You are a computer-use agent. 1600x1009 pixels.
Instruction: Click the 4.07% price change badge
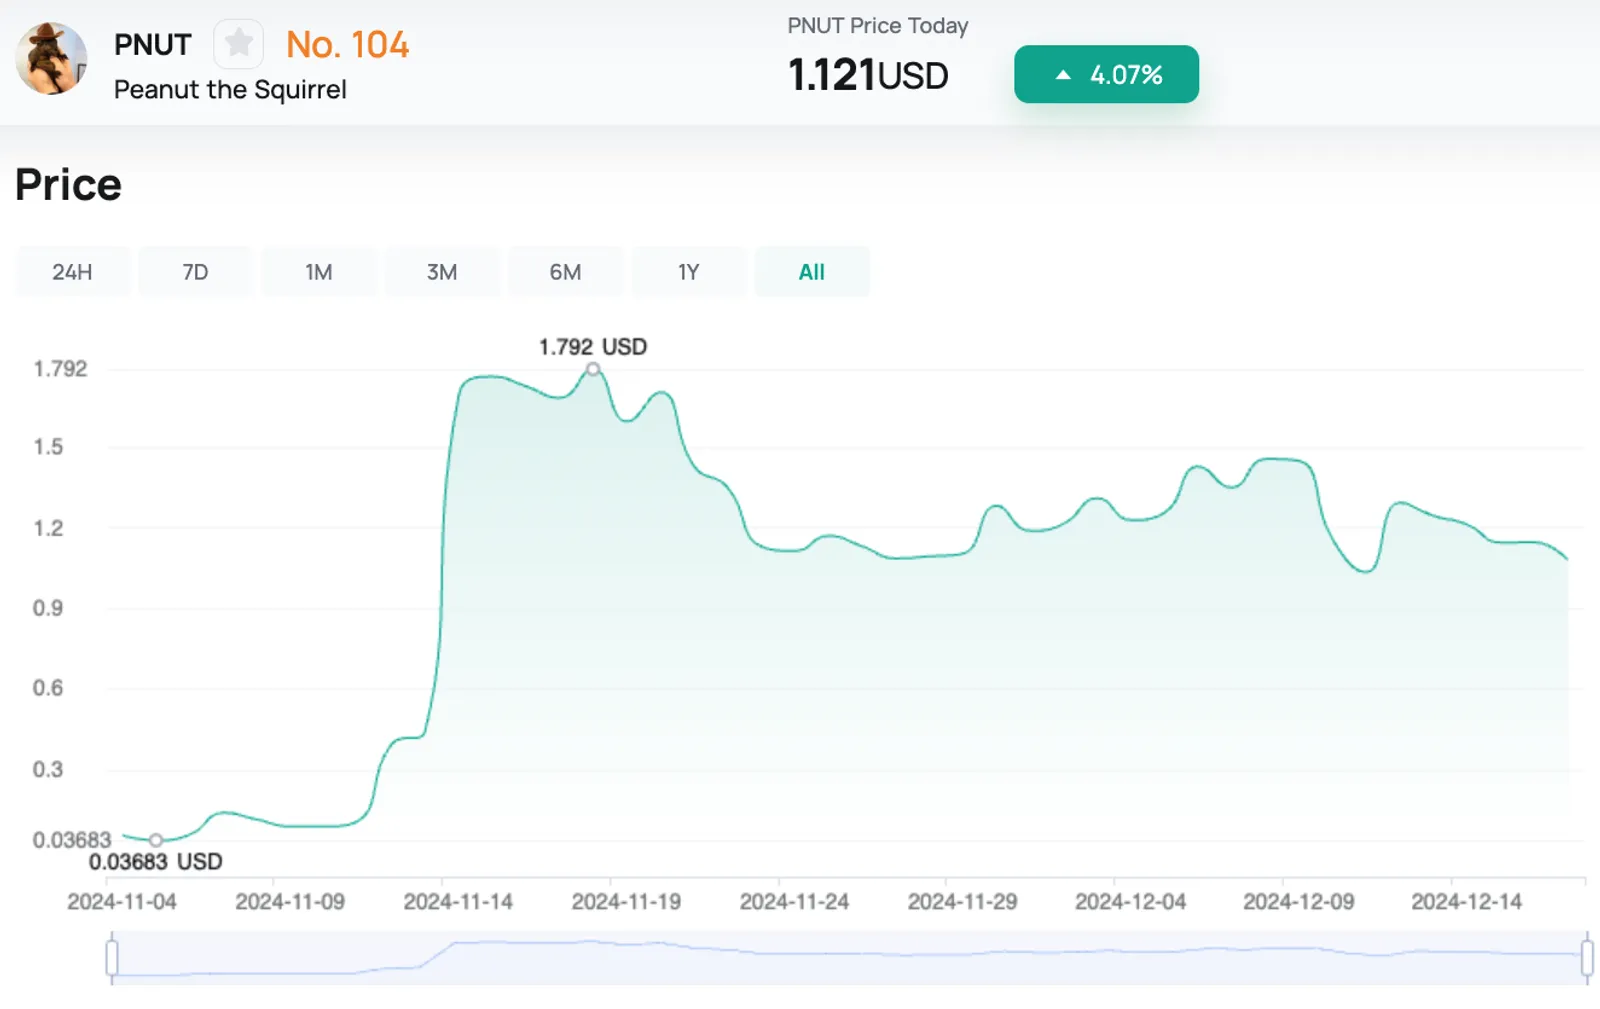point(1106,74)
